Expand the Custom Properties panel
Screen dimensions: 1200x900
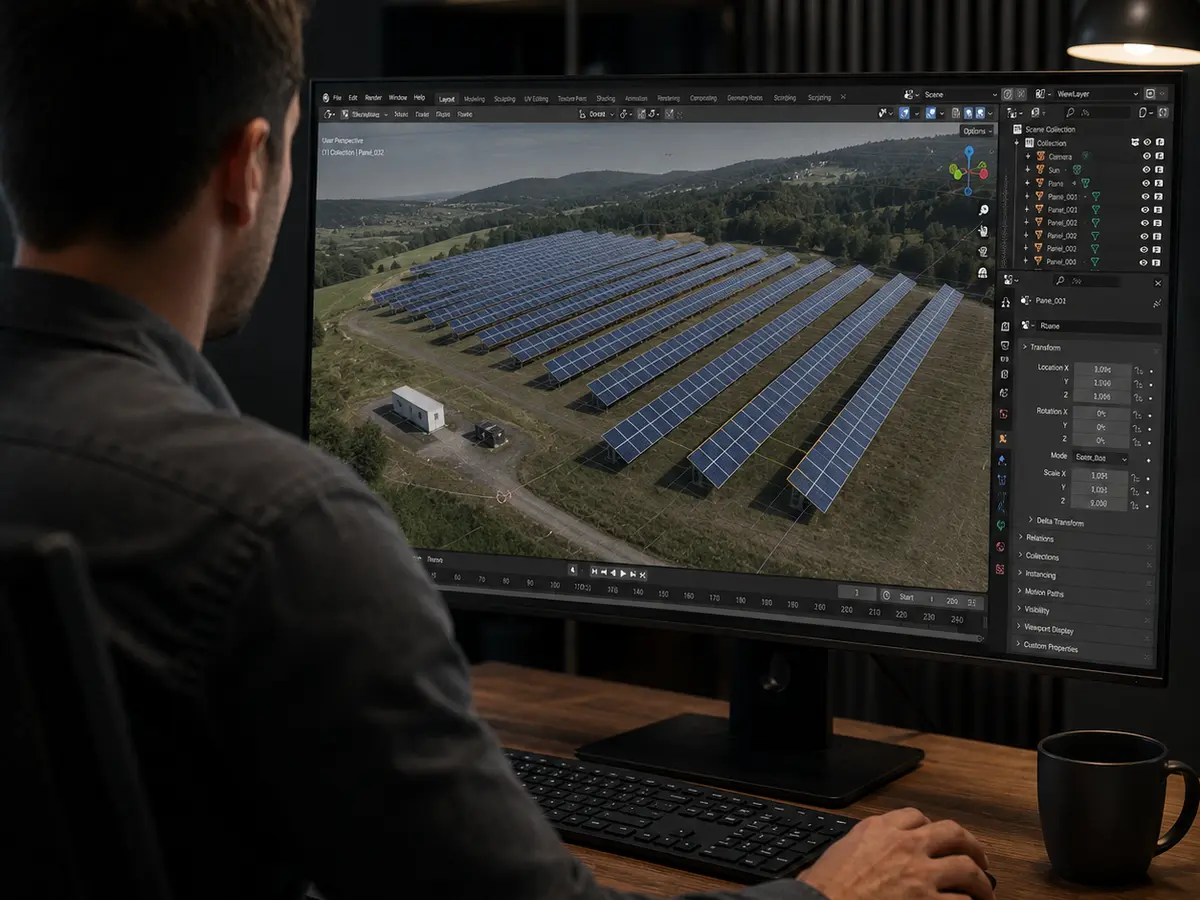click(x=1050, y=647)
